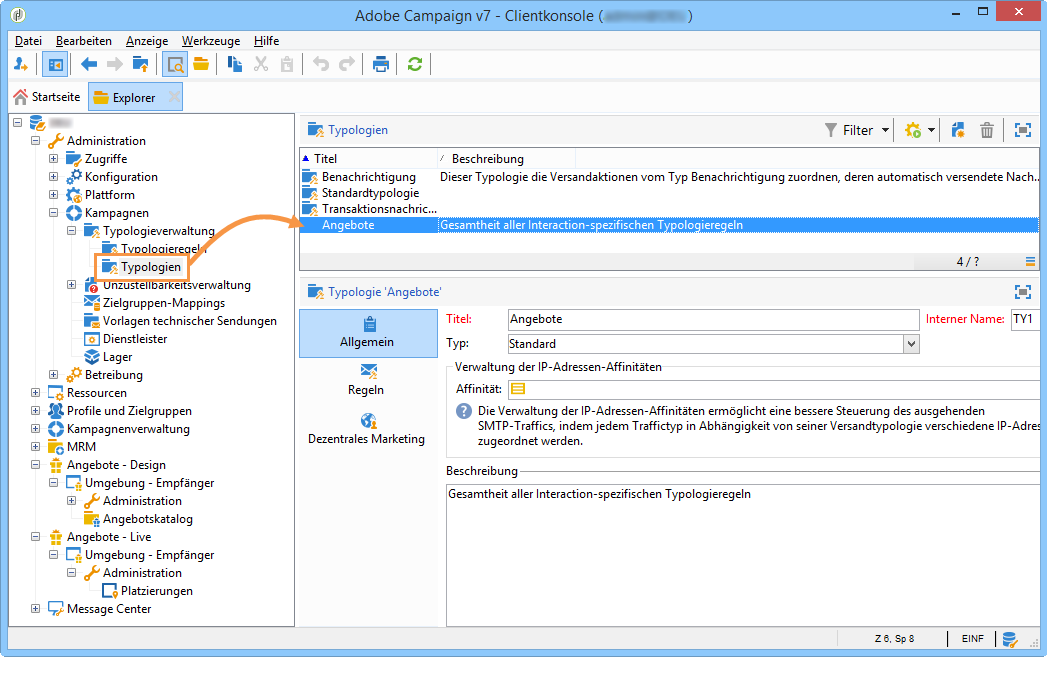Click the cut scissors icon
Viewport: 1047px width, 682px height.
pos(261,64)
